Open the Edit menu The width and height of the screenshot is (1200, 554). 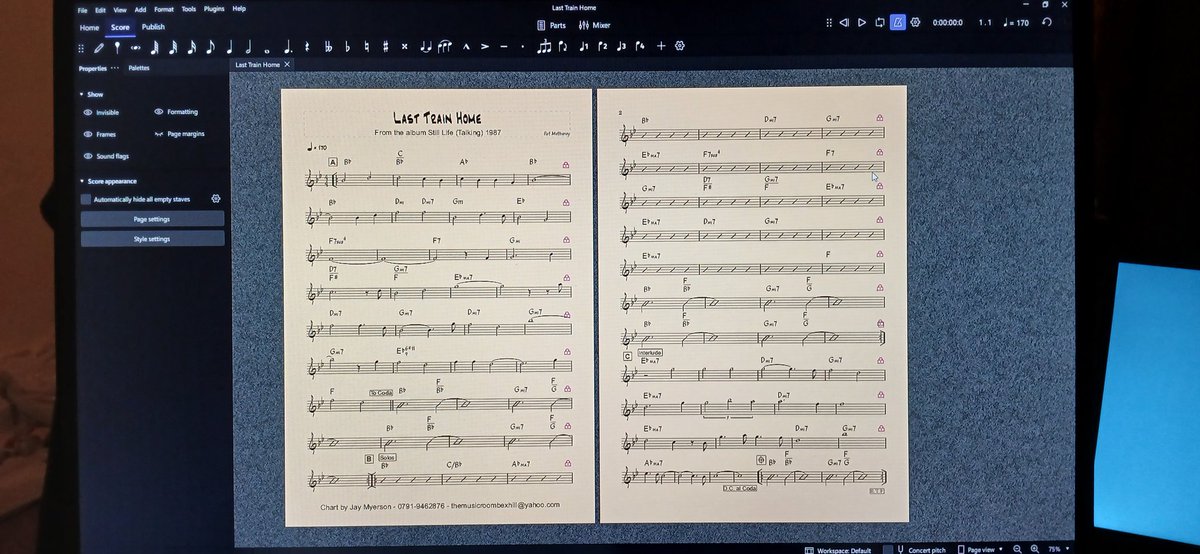click(100, 8)
